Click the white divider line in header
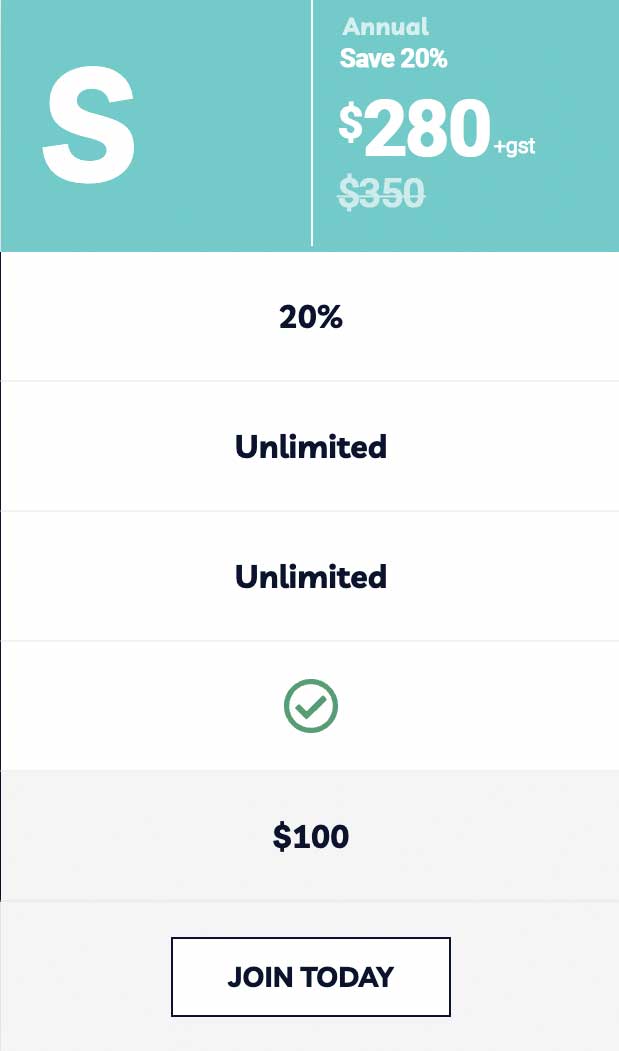Image resolution: width=619 pixels, height=1051 pixels. 312,123
